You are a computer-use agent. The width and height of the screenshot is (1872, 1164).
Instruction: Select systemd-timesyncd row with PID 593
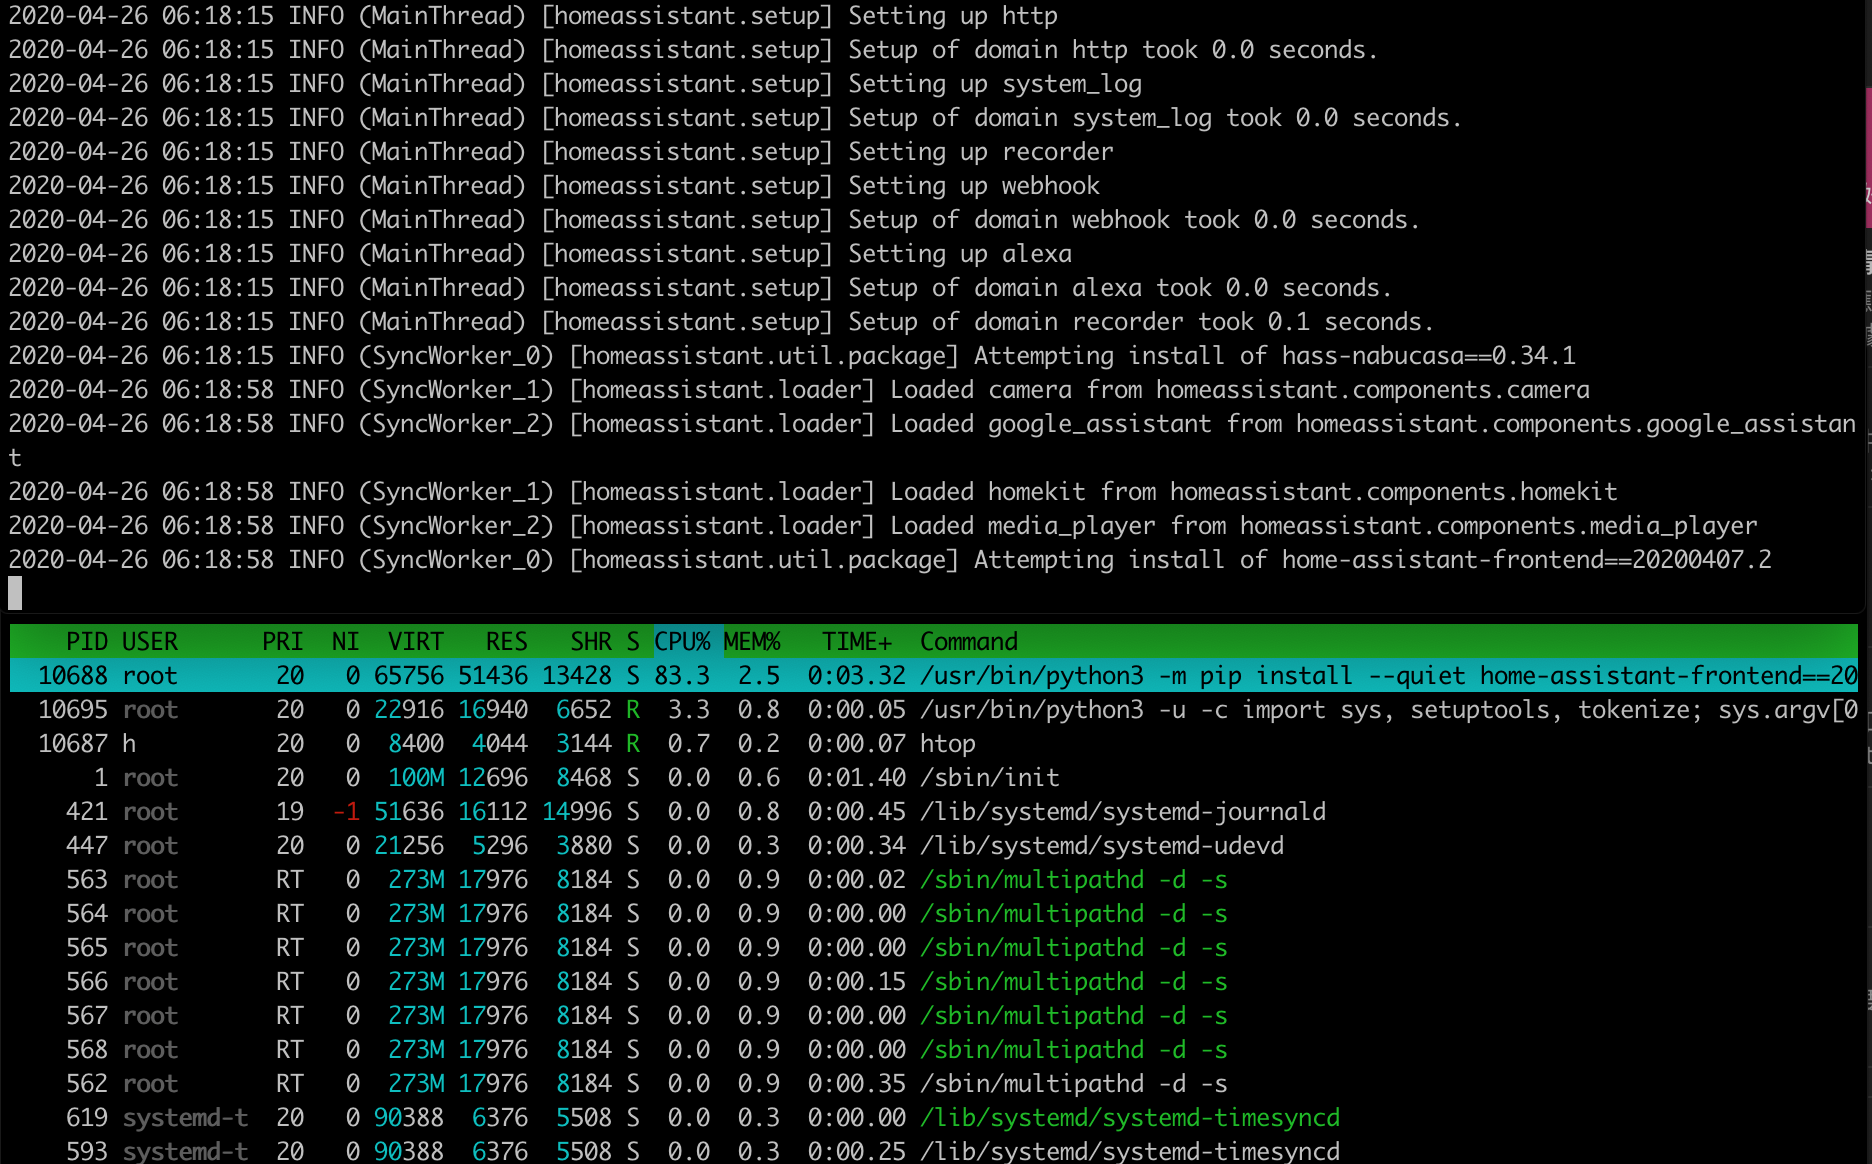pyautogui.click(x=934, y=1150)
